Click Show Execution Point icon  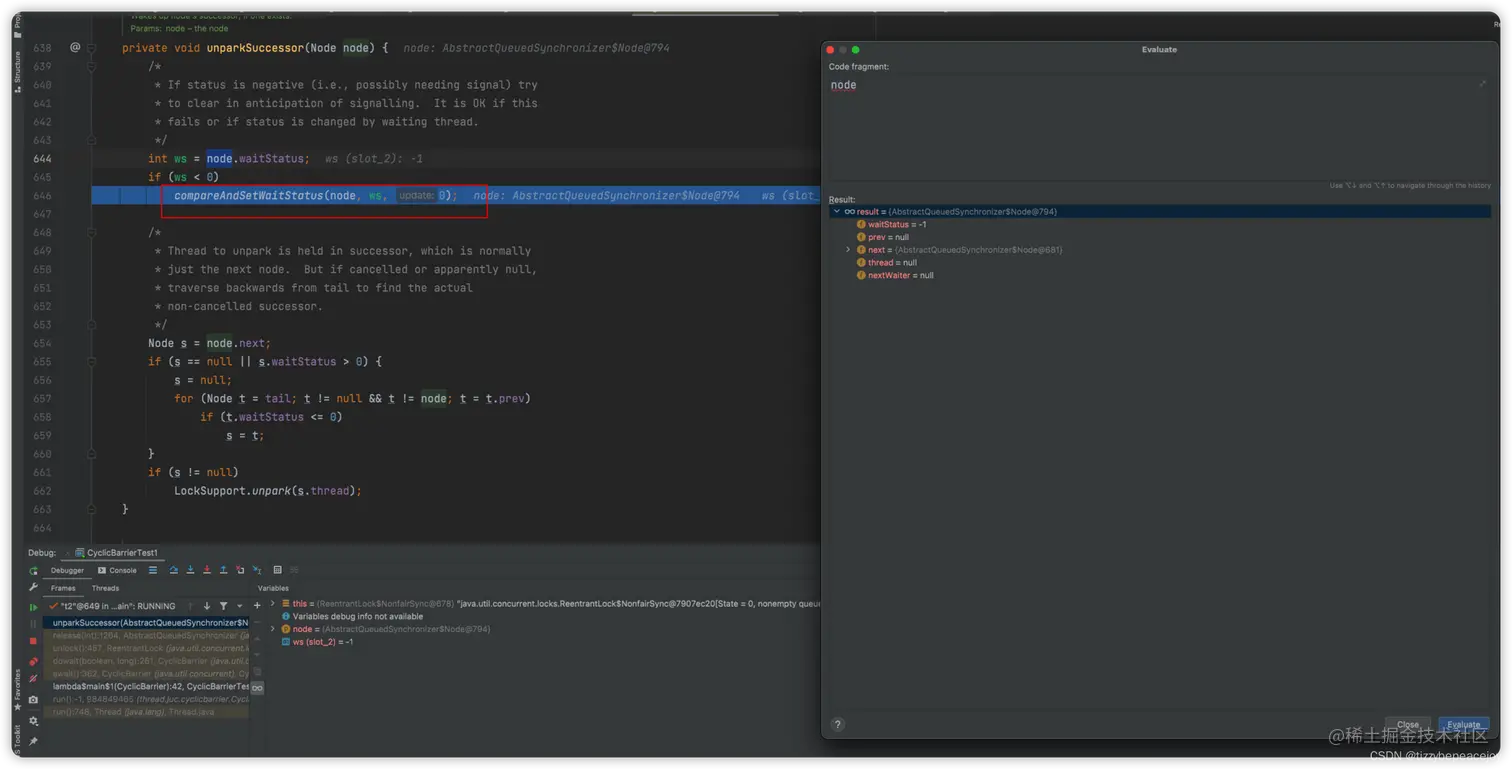(153, 570)
